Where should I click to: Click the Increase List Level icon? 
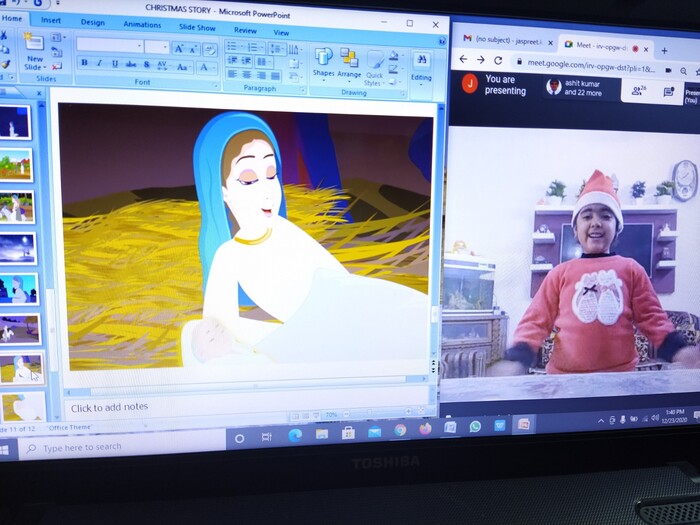point(246,61)
